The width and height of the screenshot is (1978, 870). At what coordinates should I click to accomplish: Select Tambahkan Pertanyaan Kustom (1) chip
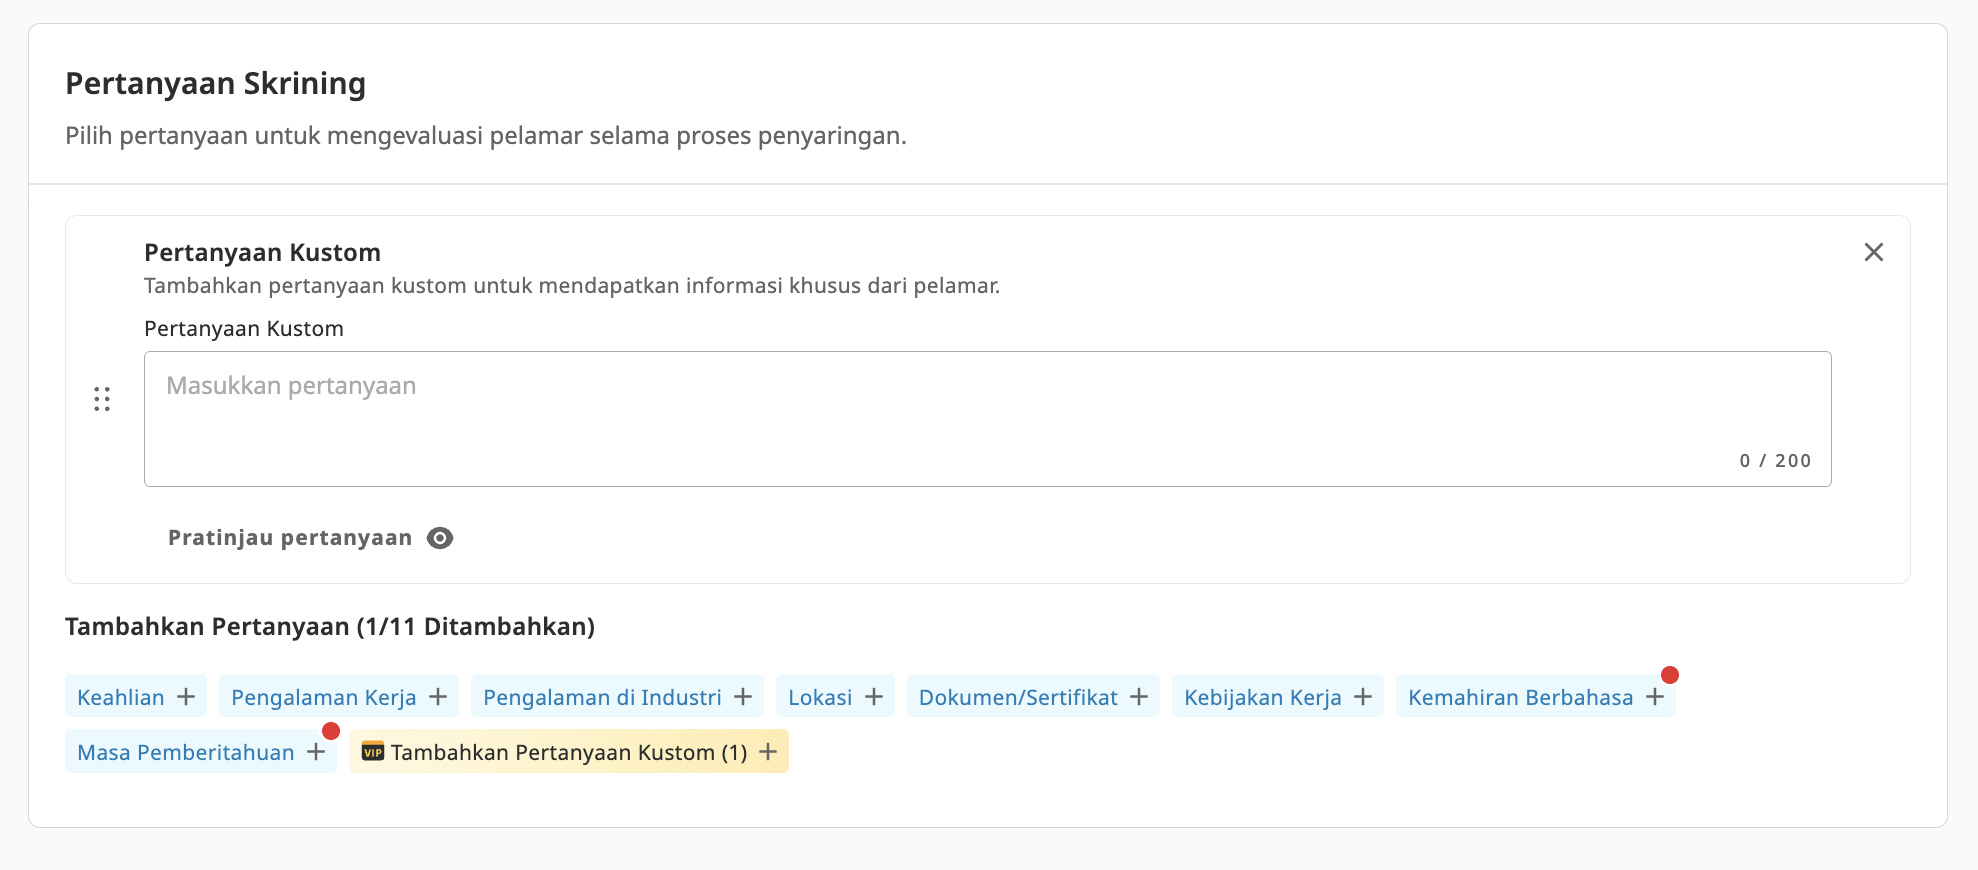tap(569, 751)
